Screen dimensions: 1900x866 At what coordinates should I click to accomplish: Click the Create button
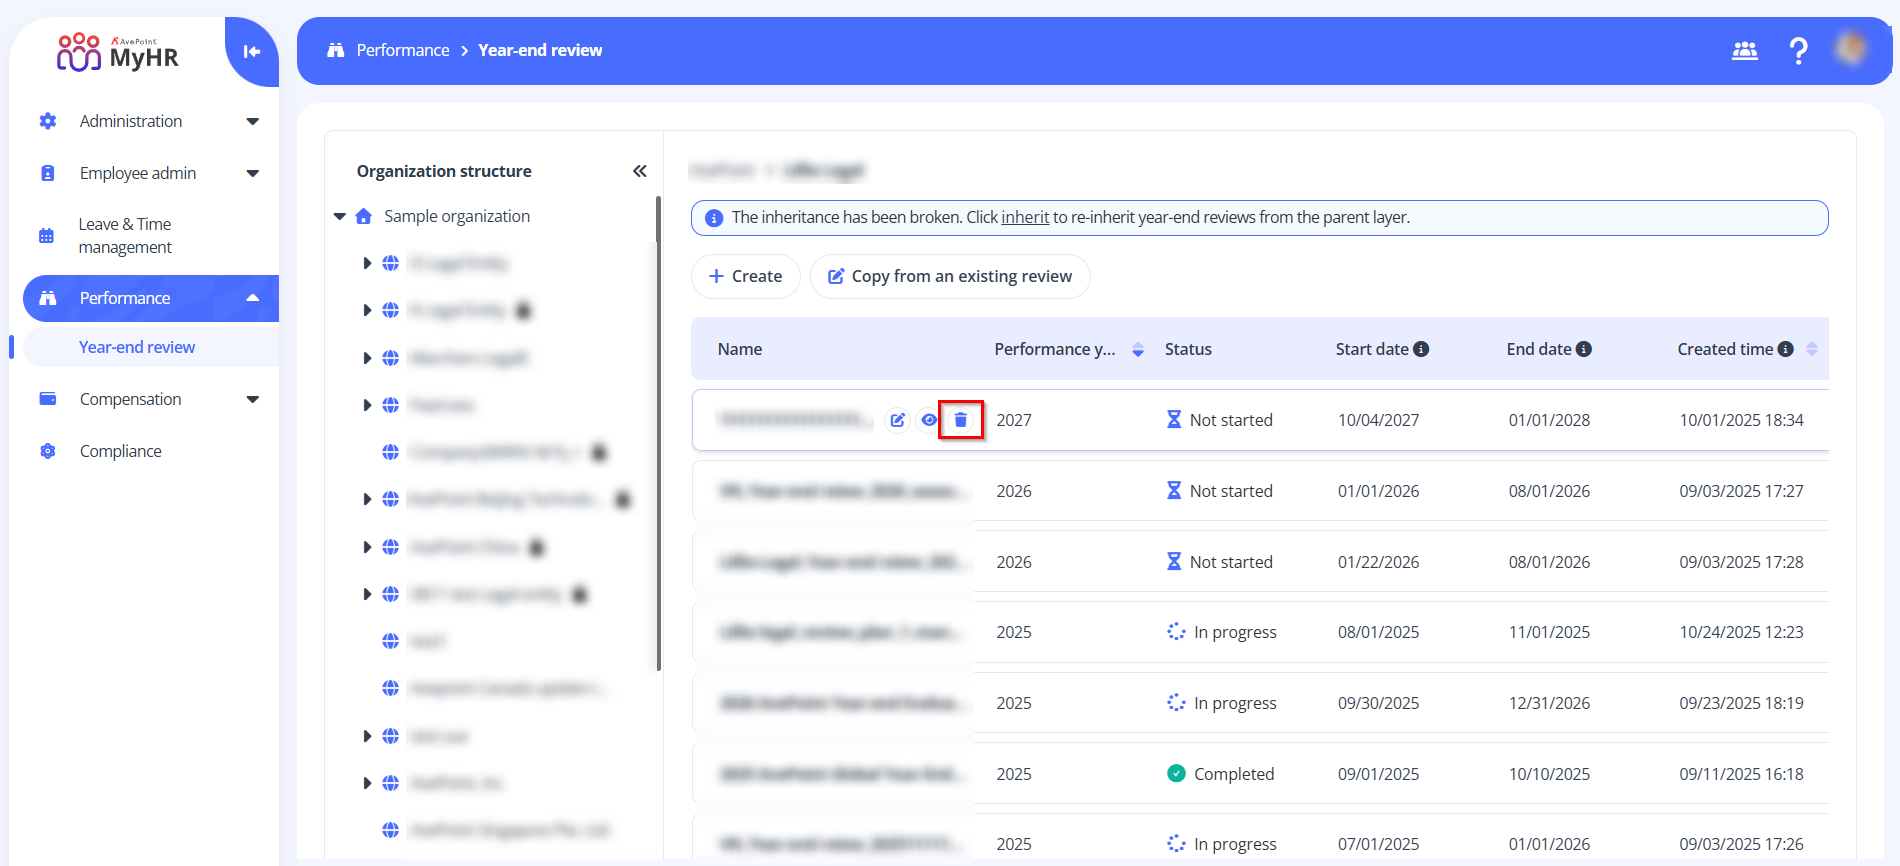[x=745, y=276]
